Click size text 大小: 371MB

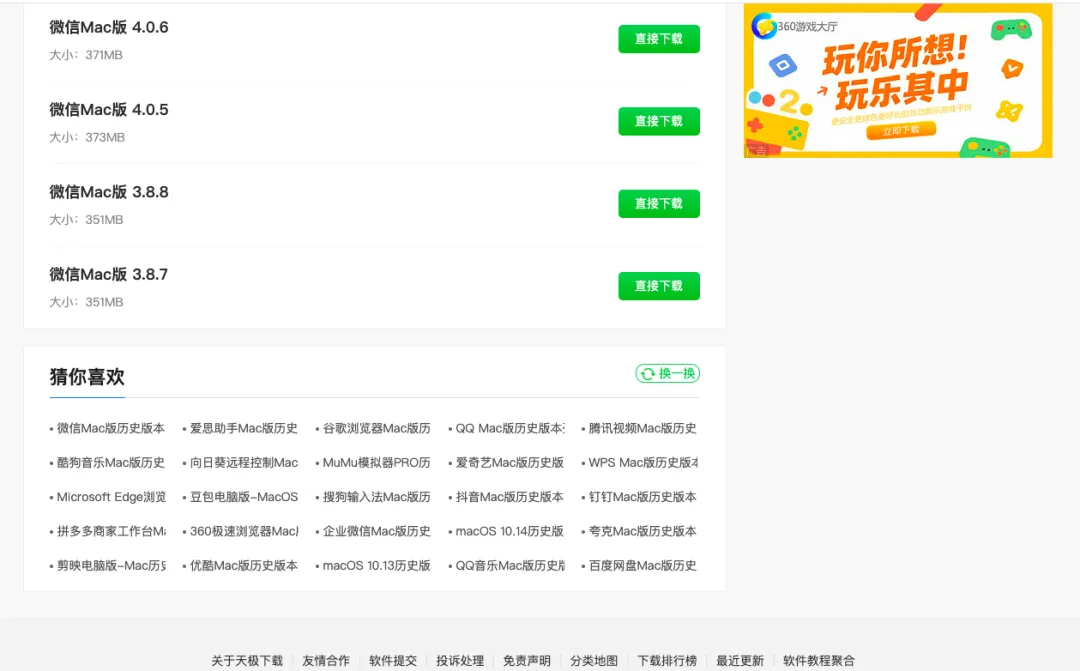pyautogui.click(x=85, y=55)
